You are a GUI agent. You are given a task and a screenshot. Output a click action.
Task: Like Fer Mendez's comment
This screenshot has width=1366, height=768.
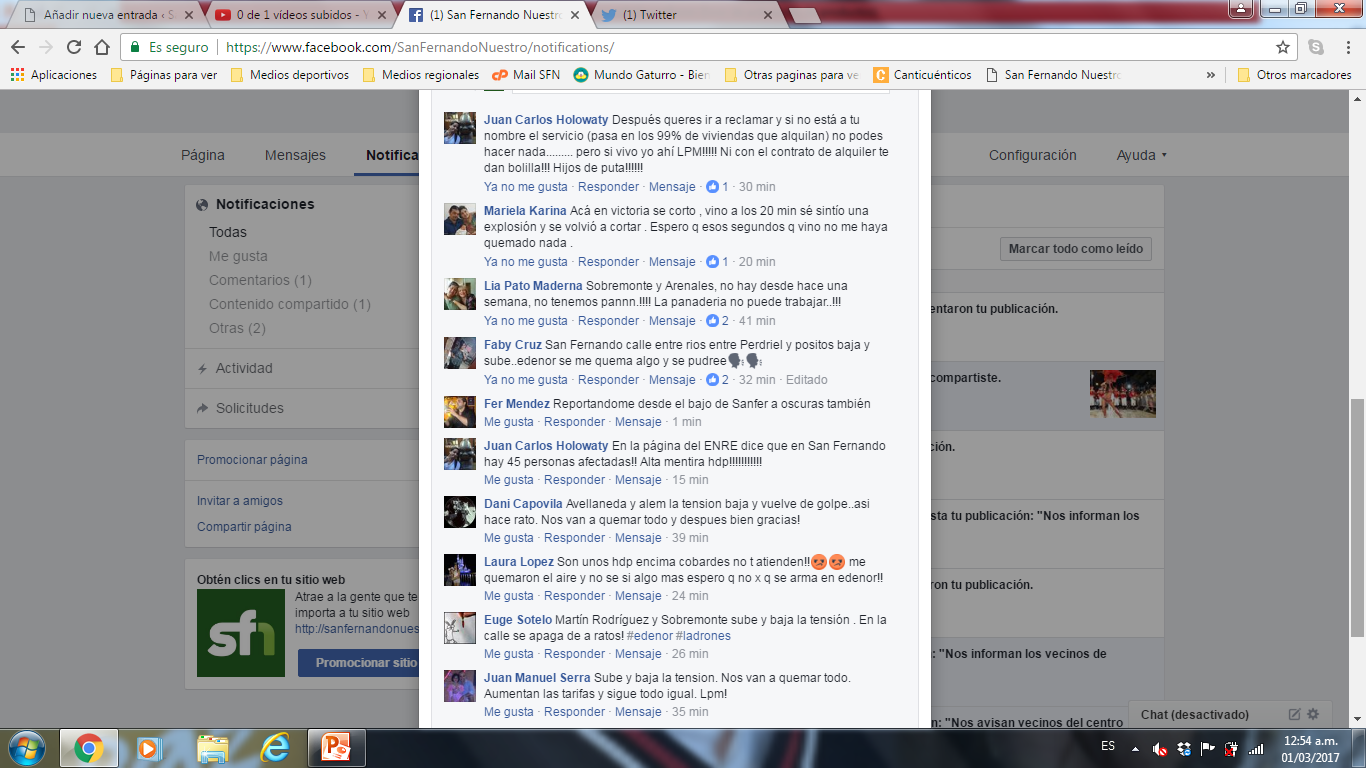tap(508, 422)
